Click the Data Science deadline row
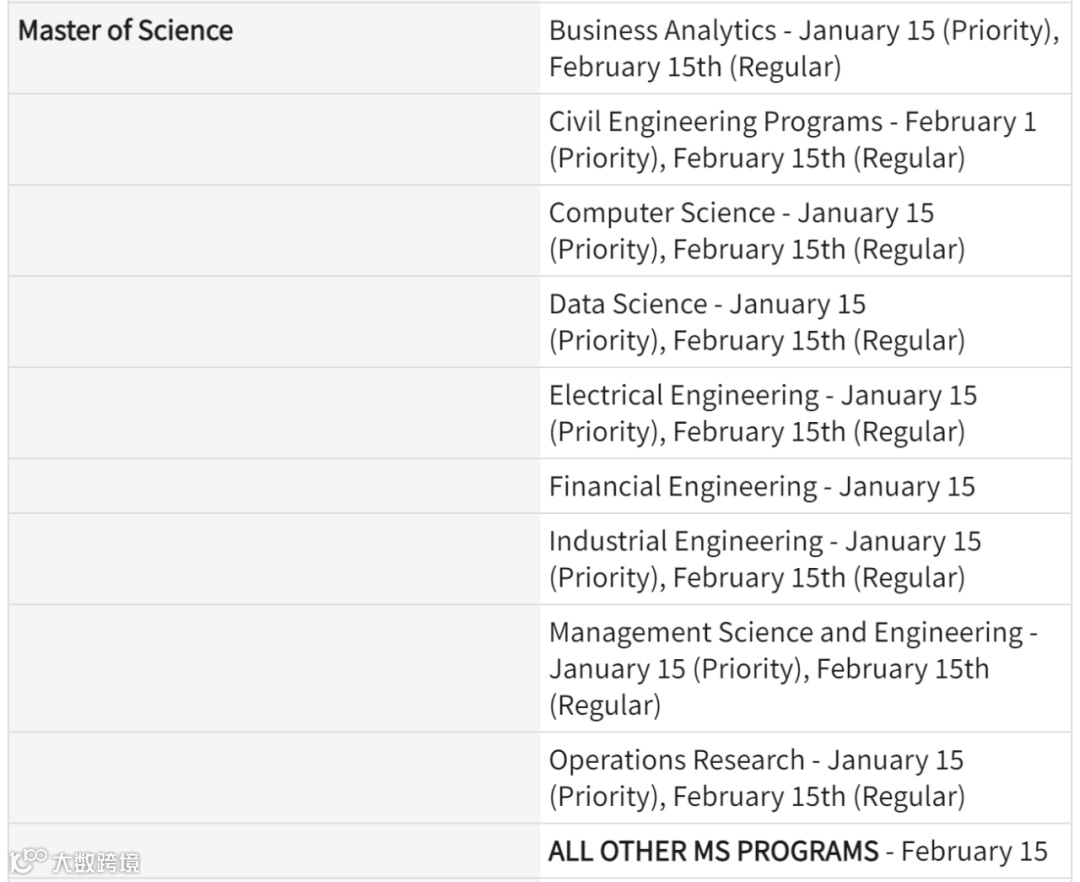1080x882 pixels. coord(756,322)
